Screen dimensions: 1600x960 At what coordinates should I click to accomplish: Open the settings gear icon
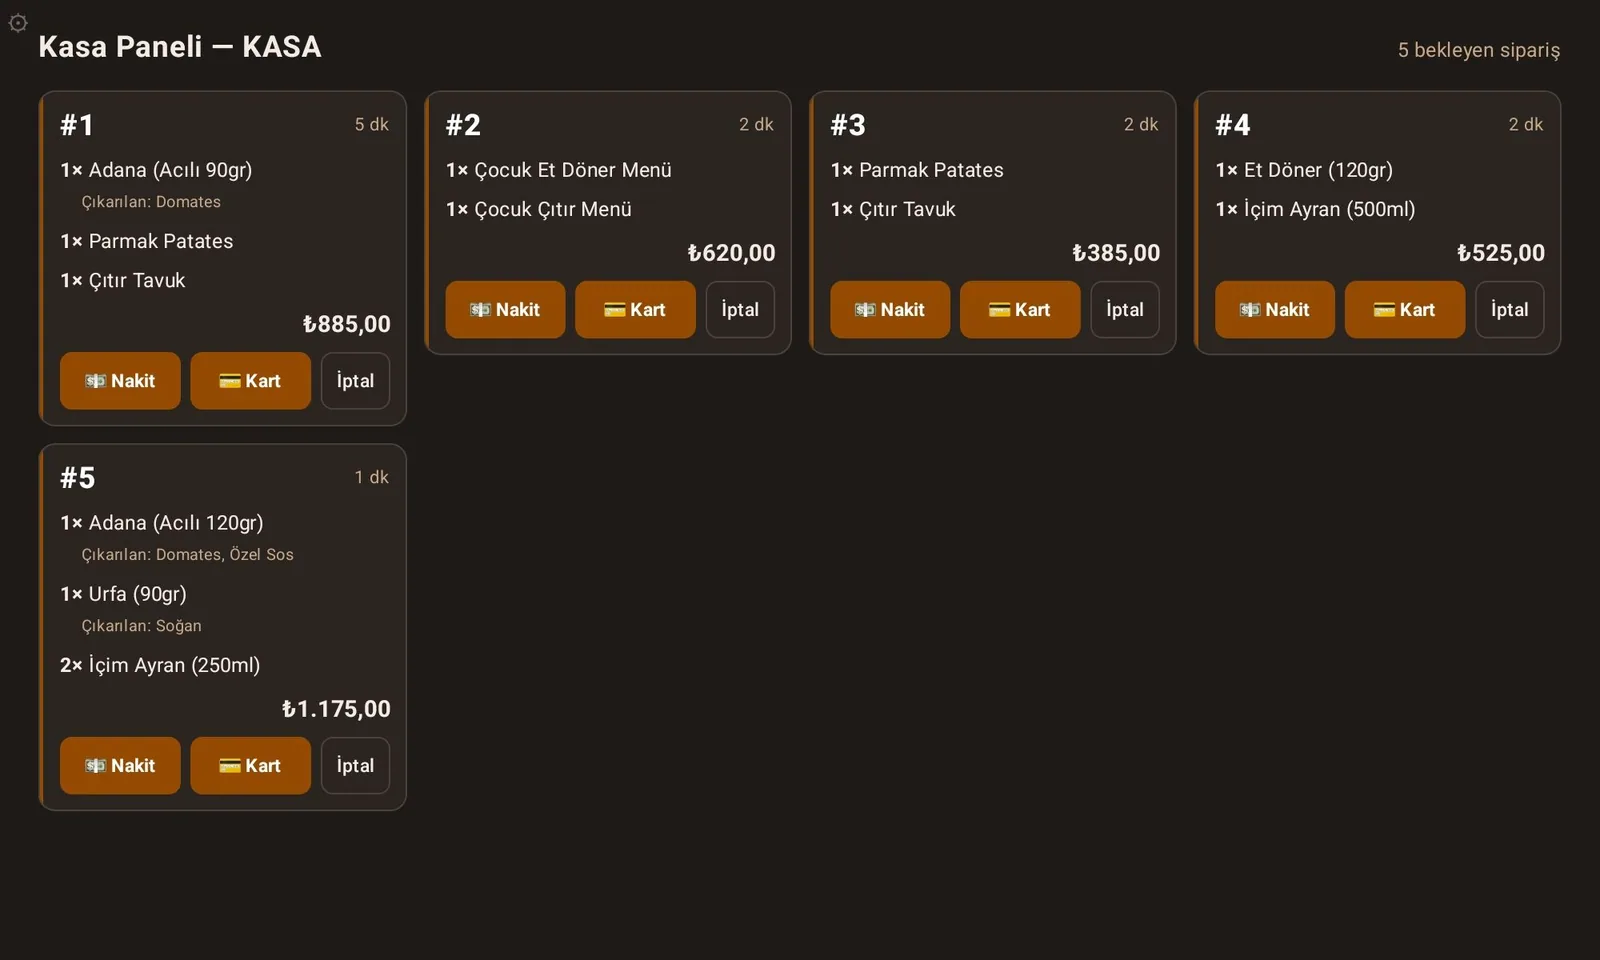pyautogui.click(x=18, y=22)
